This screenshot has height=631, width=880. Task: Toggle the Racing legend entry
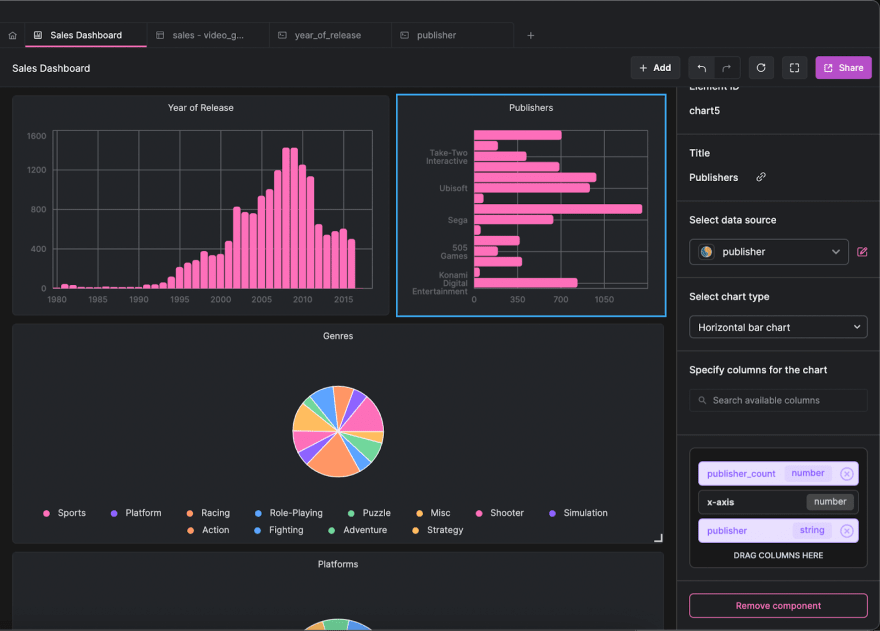[208, 513]
